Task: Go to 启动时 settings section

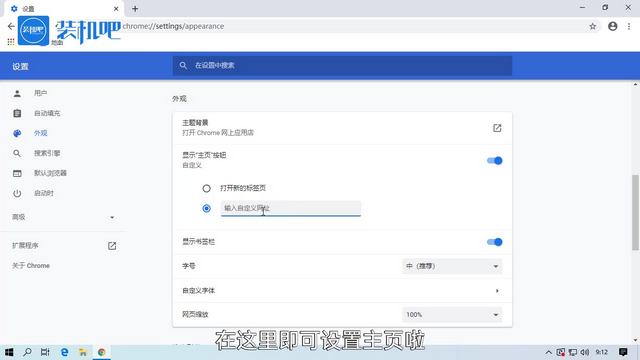Action: (44, 193)
